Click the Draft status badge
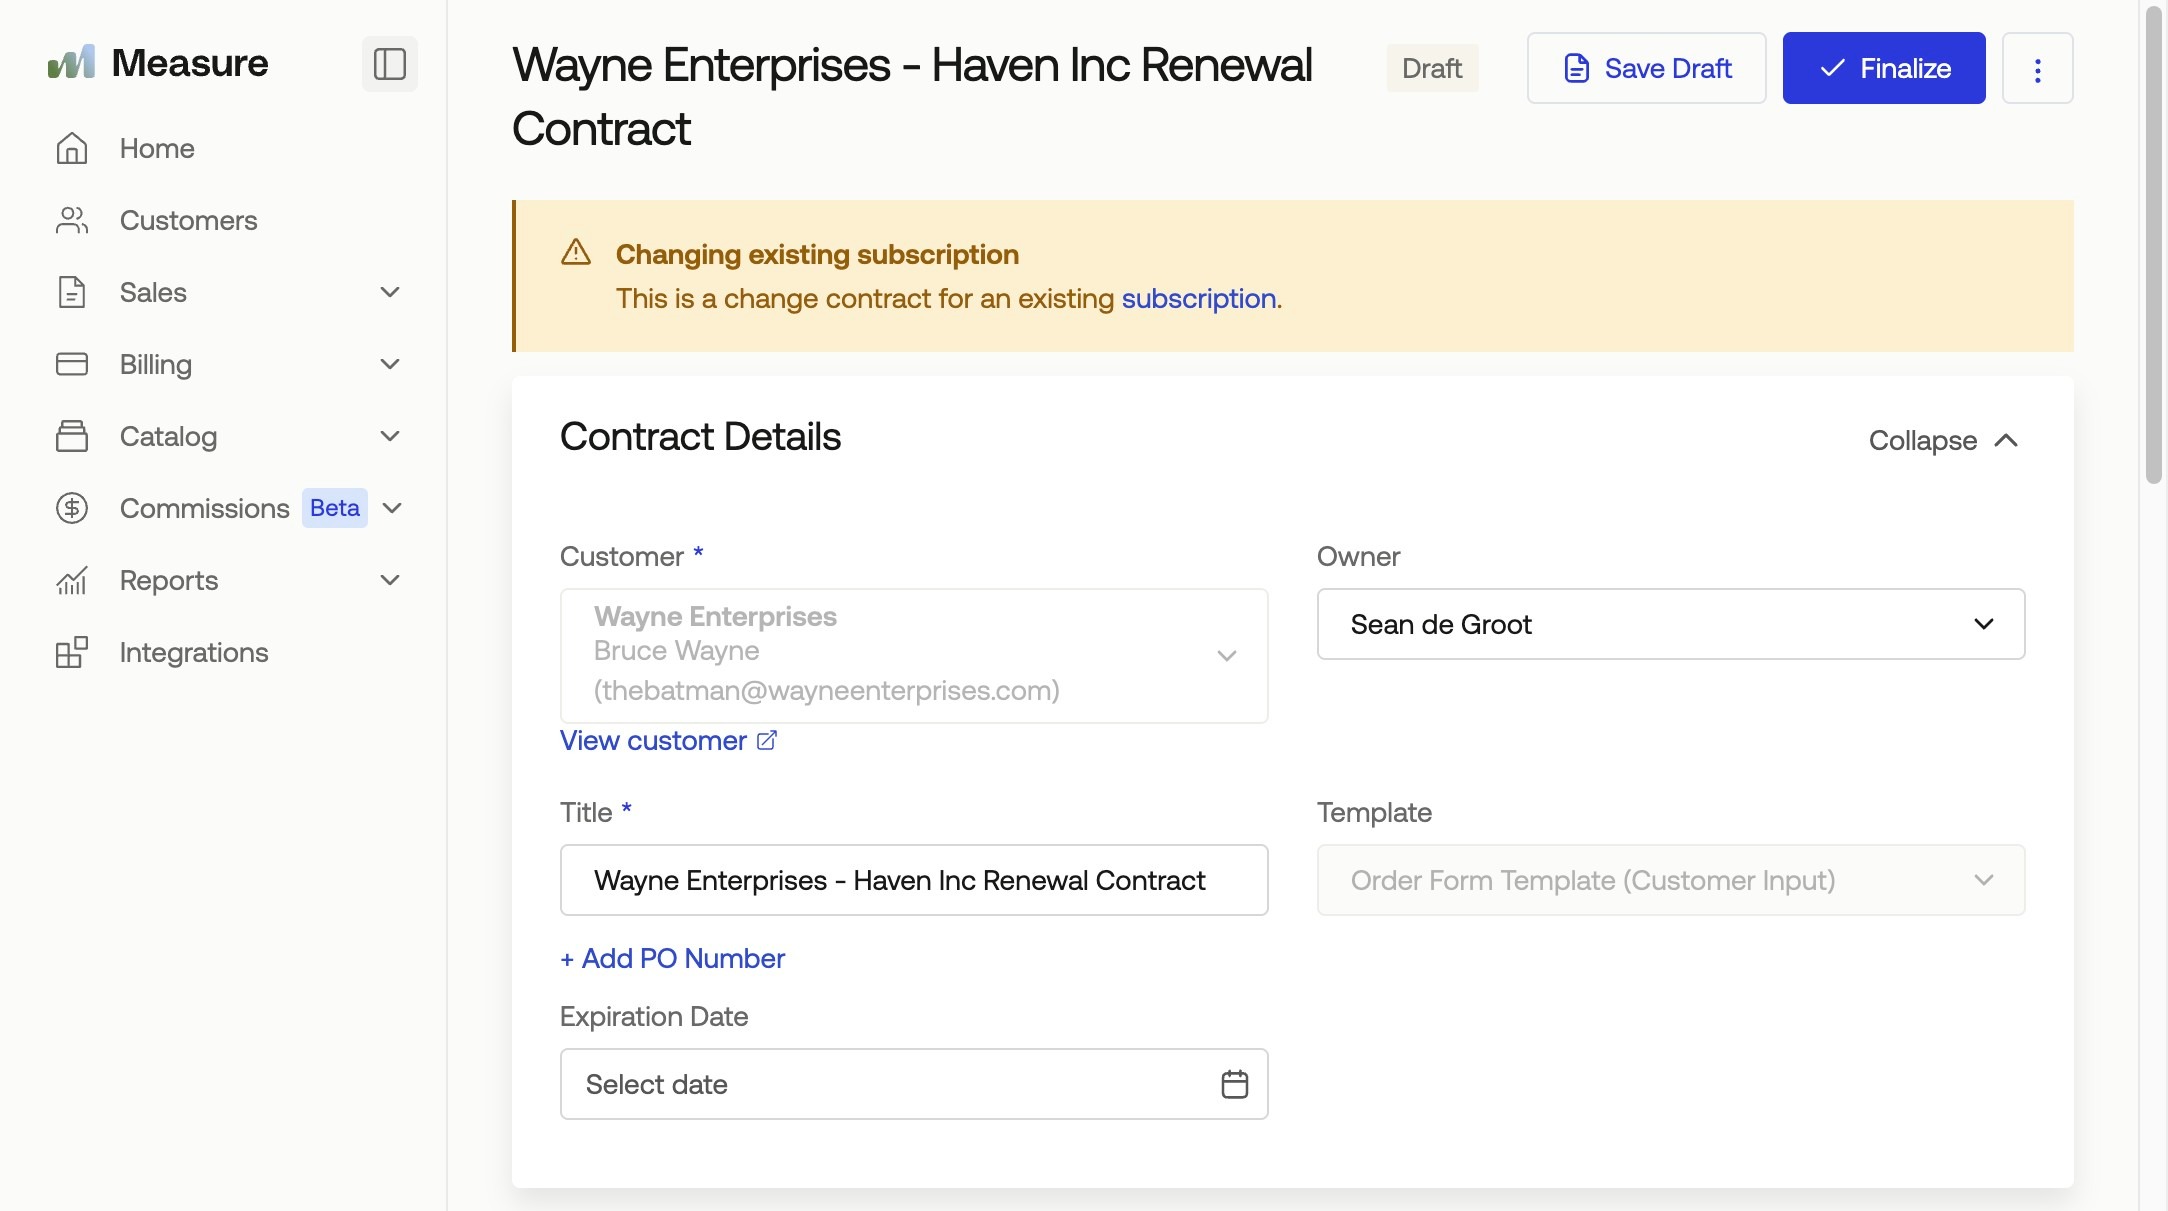2168x1211 pixels. pyautogui.click(x=1432, y=68)
